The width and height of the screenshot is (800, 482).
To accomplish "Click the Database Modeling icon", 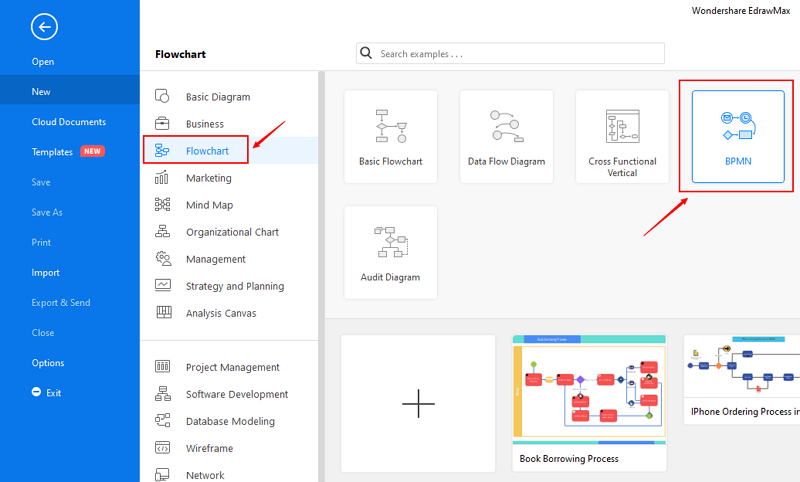I will click(162, 420).
